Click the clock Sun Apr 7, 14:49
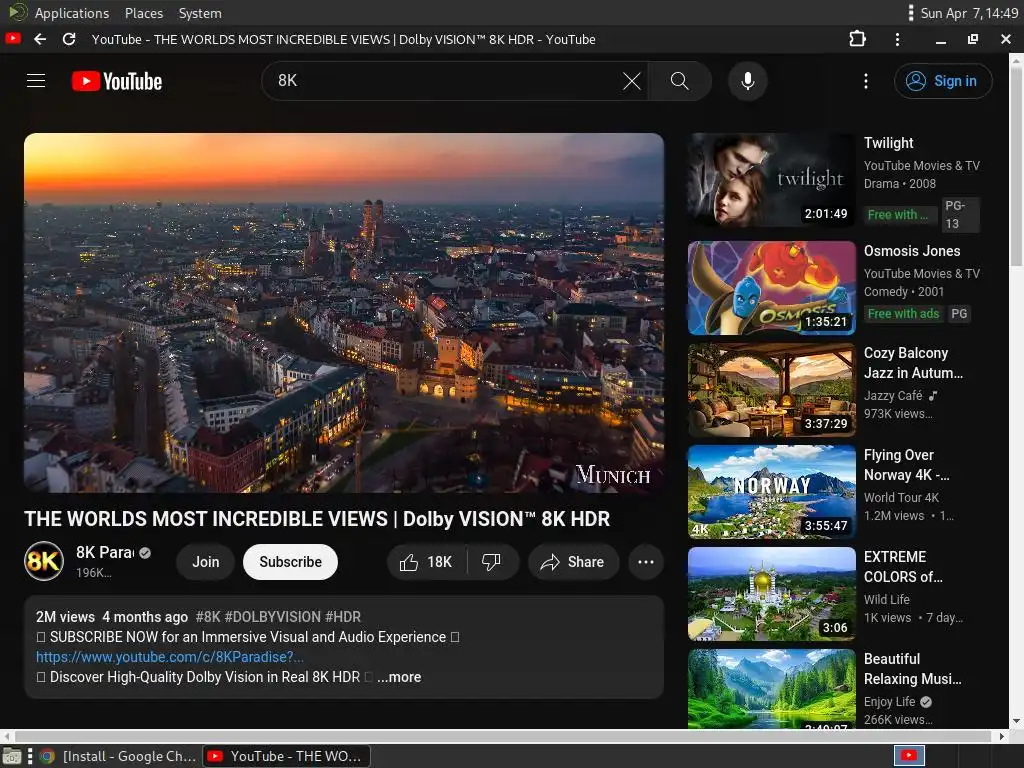The image size is (1024, 768). [969, 13]
